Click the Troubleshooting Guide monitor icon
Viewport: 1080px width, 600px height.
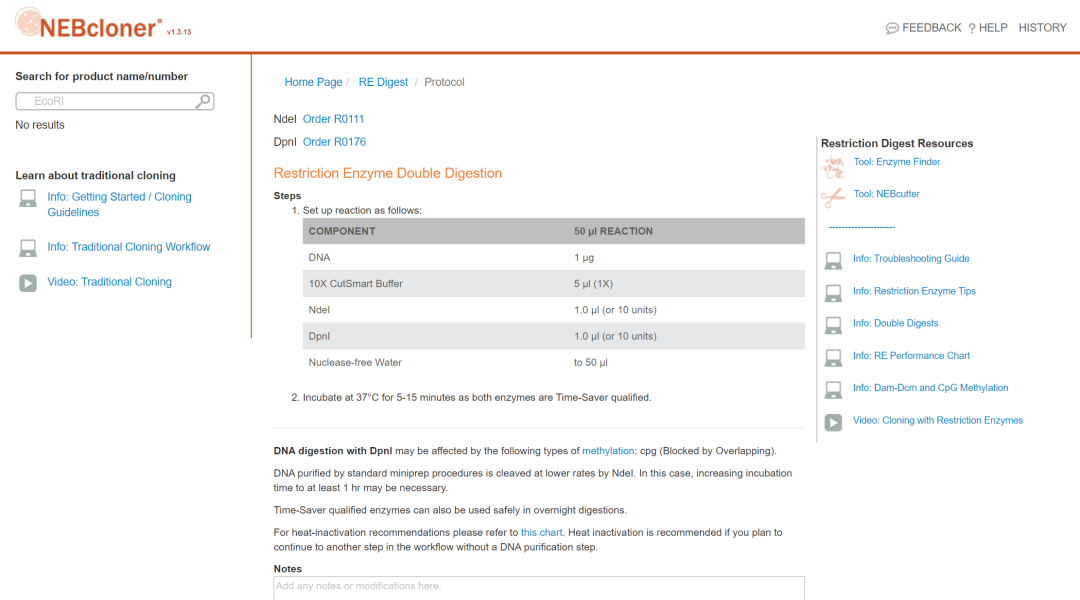click(833, 260)
